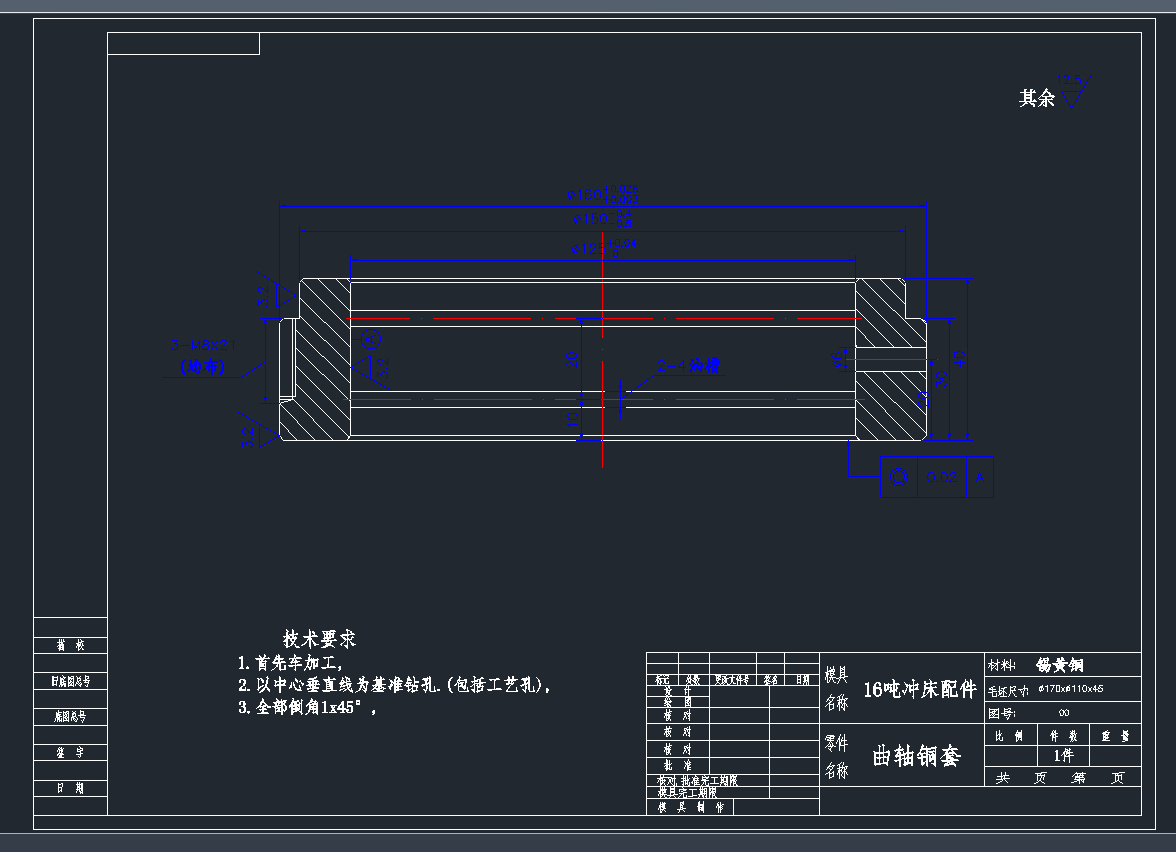Click the 毛坯尺寸 label
Screen dimensions: 1176x852
[x=1007, y=690]
